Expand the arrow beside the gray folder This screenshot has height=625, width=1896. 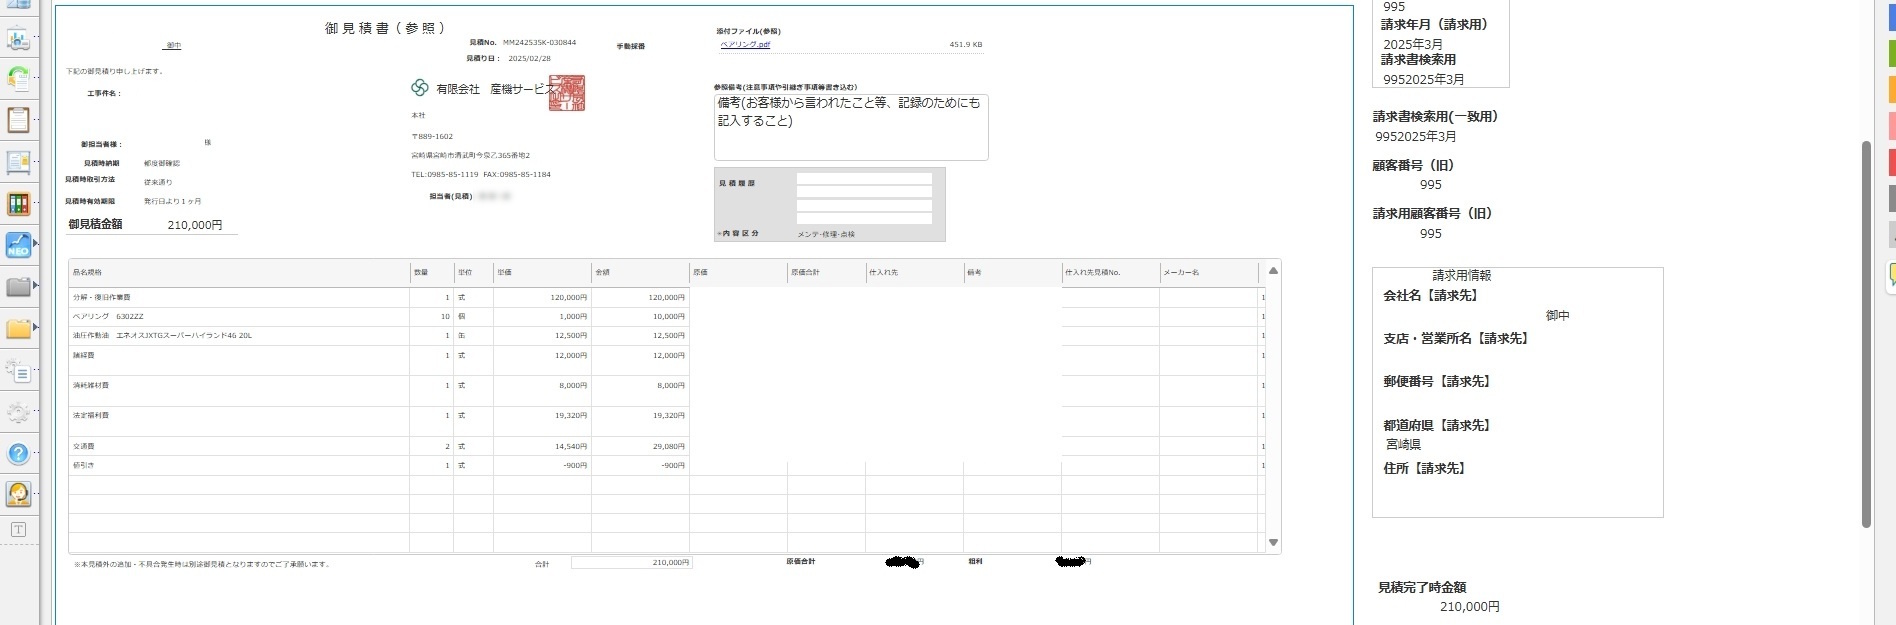click(36, 286)
